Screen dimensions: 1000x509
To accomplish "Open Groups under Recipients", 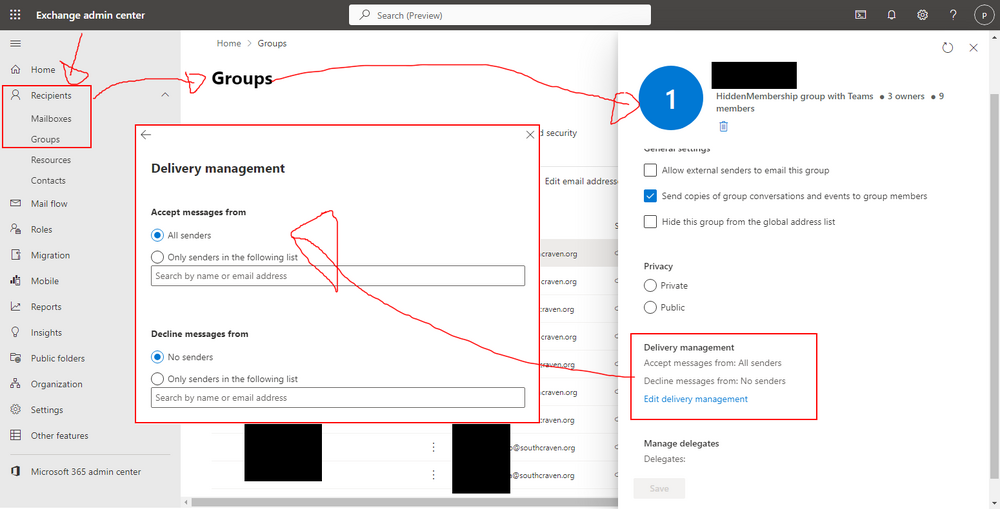I will pyautogui.click(x=45, y=139).
